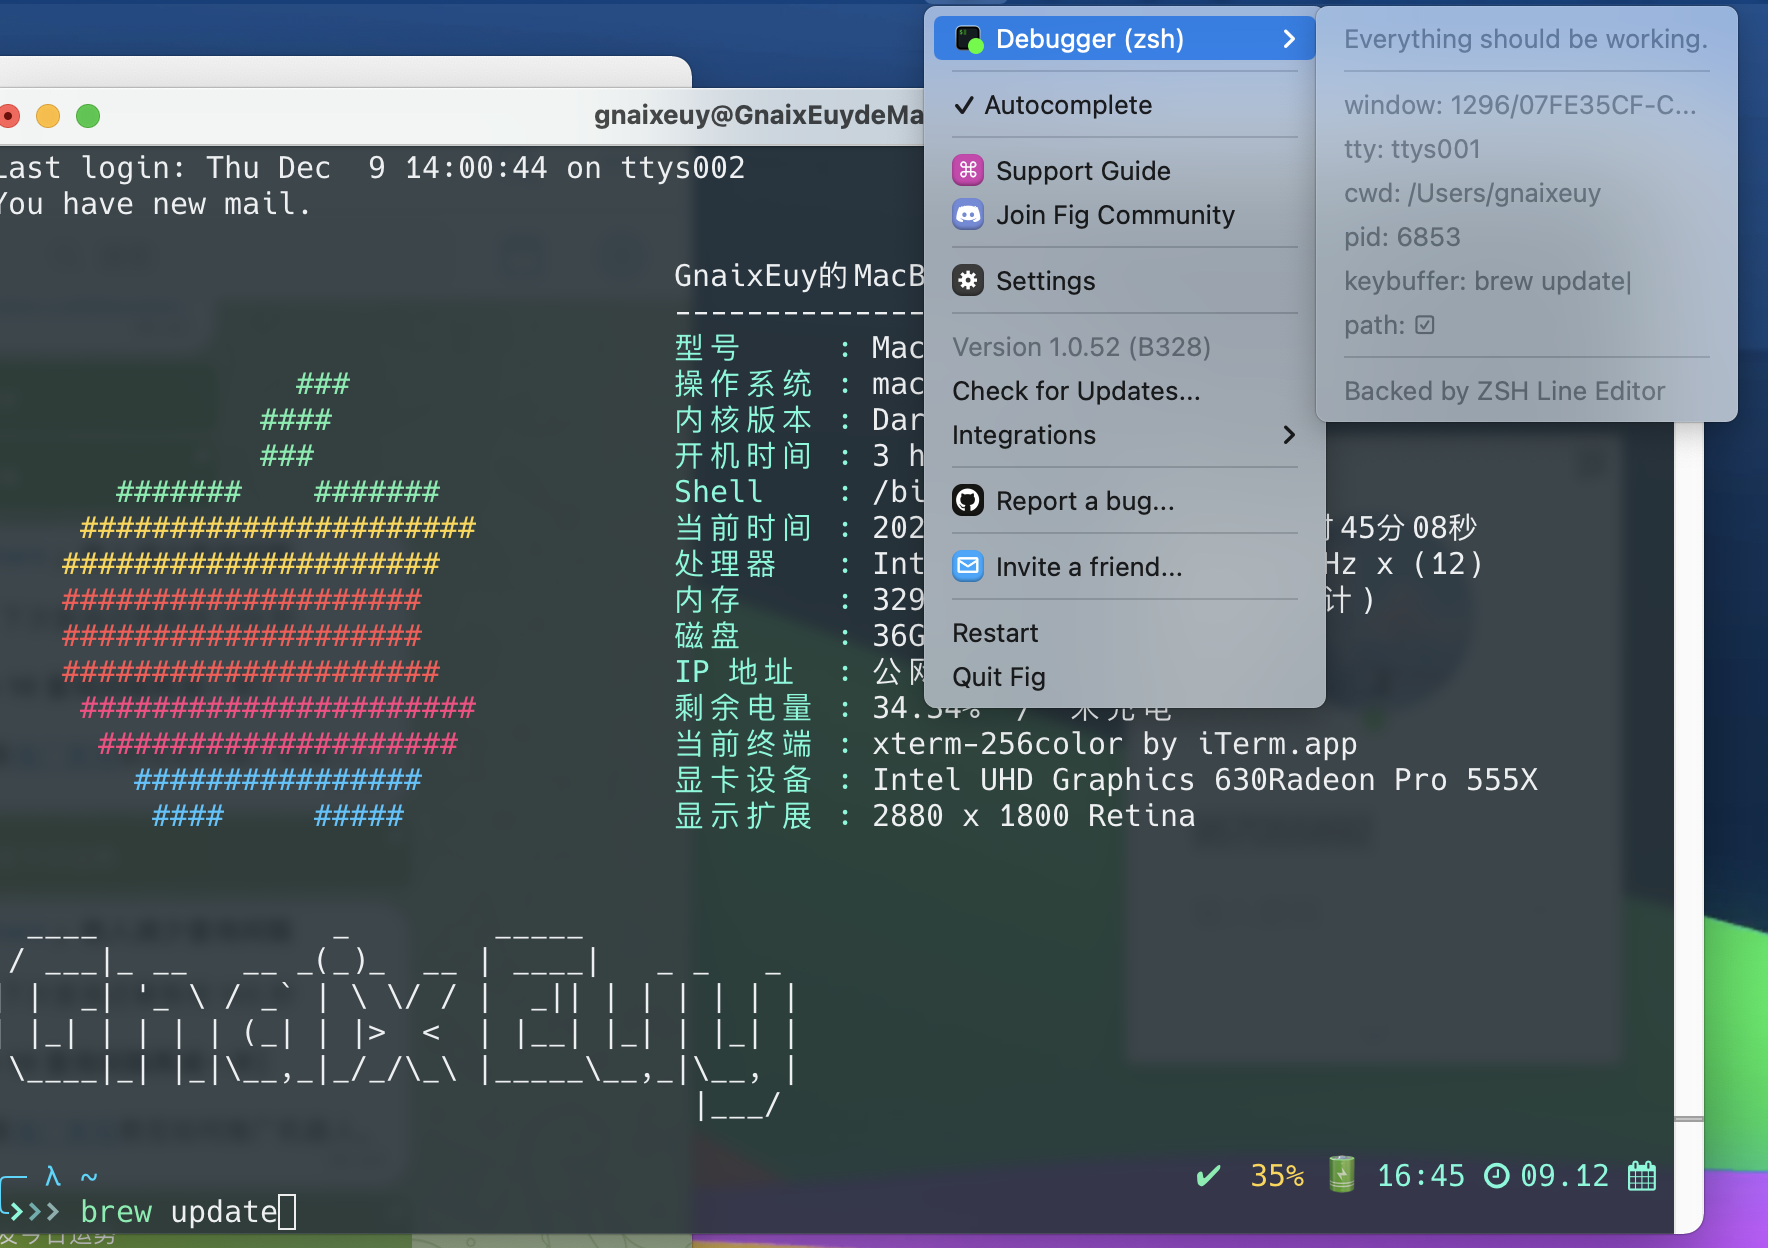Click the 35% battery percentage in prompt
Screen dimensions: 1768x1248
(x=1277, y=1176)
